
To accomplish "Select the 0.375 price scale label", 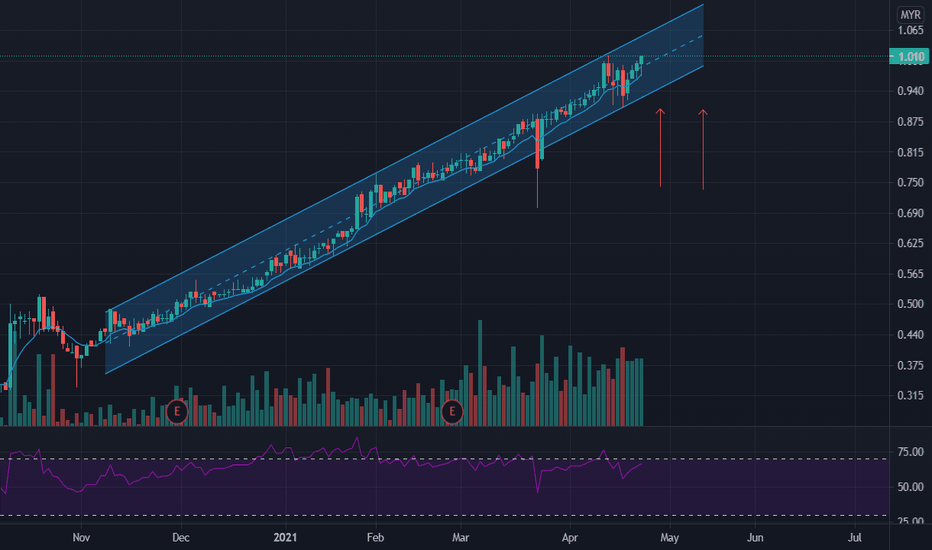I will pos(911,365).
